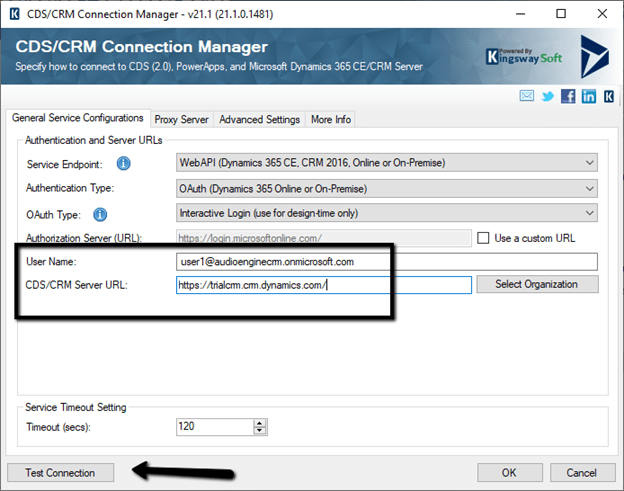Maximize the Connection Manager window
This screenshot has width=624, height=491.
561,14
